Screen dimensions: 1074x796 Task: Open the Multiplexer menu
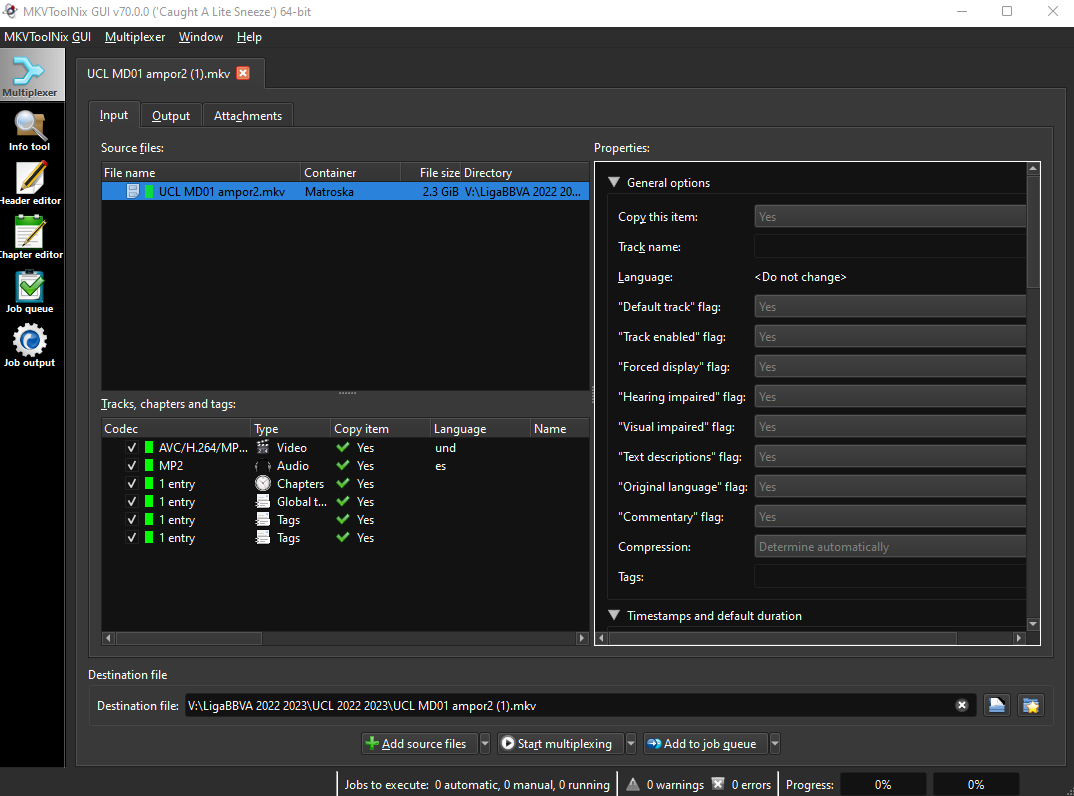(135, 37)
